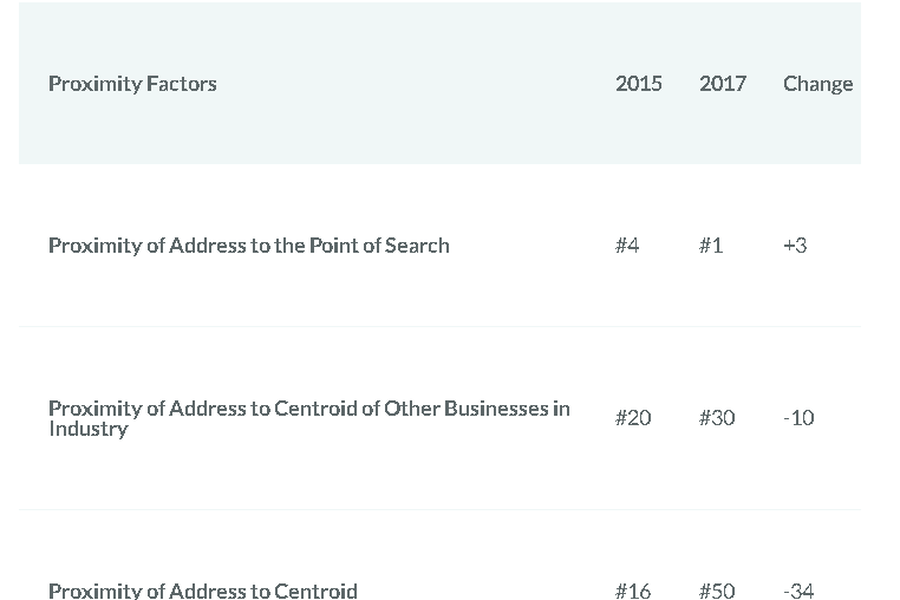Click Proximity of Address to Point of Search
Viewport: 900px width, 600px height.
249,246
